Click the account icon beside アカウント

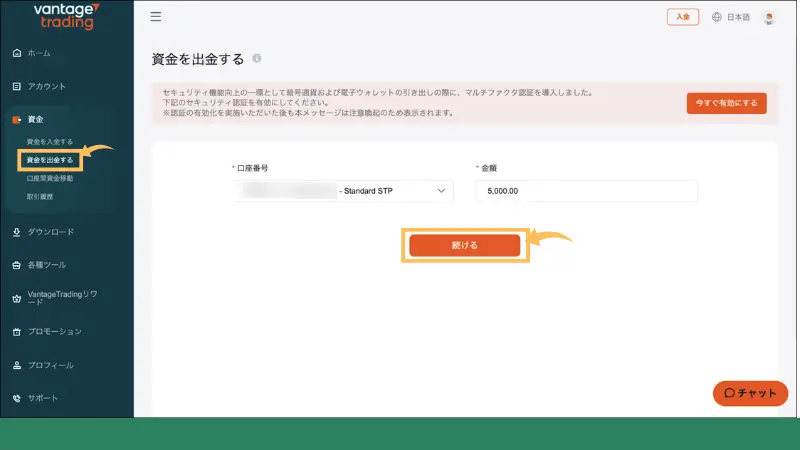click(17, 86)
